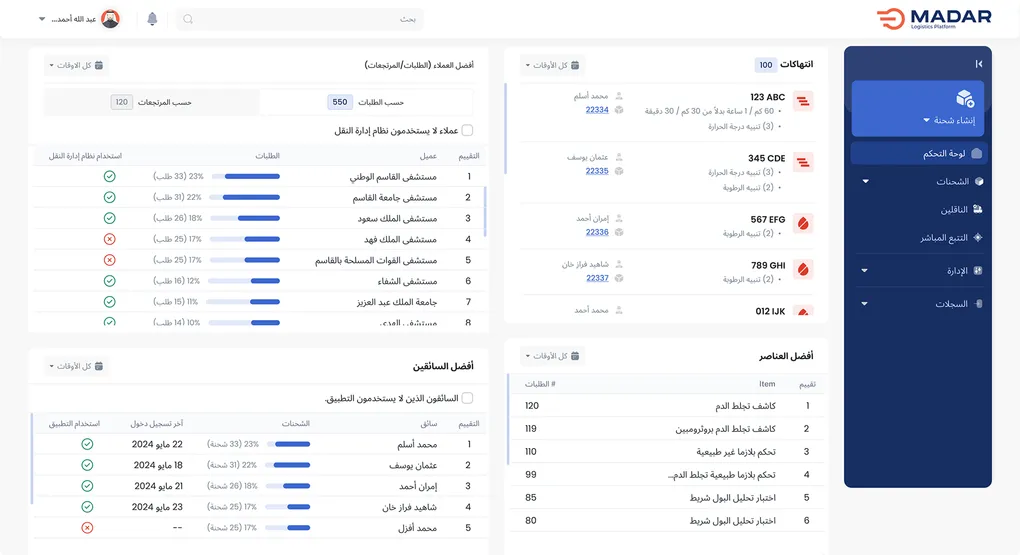The height and width of the screenshot is (555, 1020).
Task: Click red violation icon for 123 ABC
Action: click(802, 100)
